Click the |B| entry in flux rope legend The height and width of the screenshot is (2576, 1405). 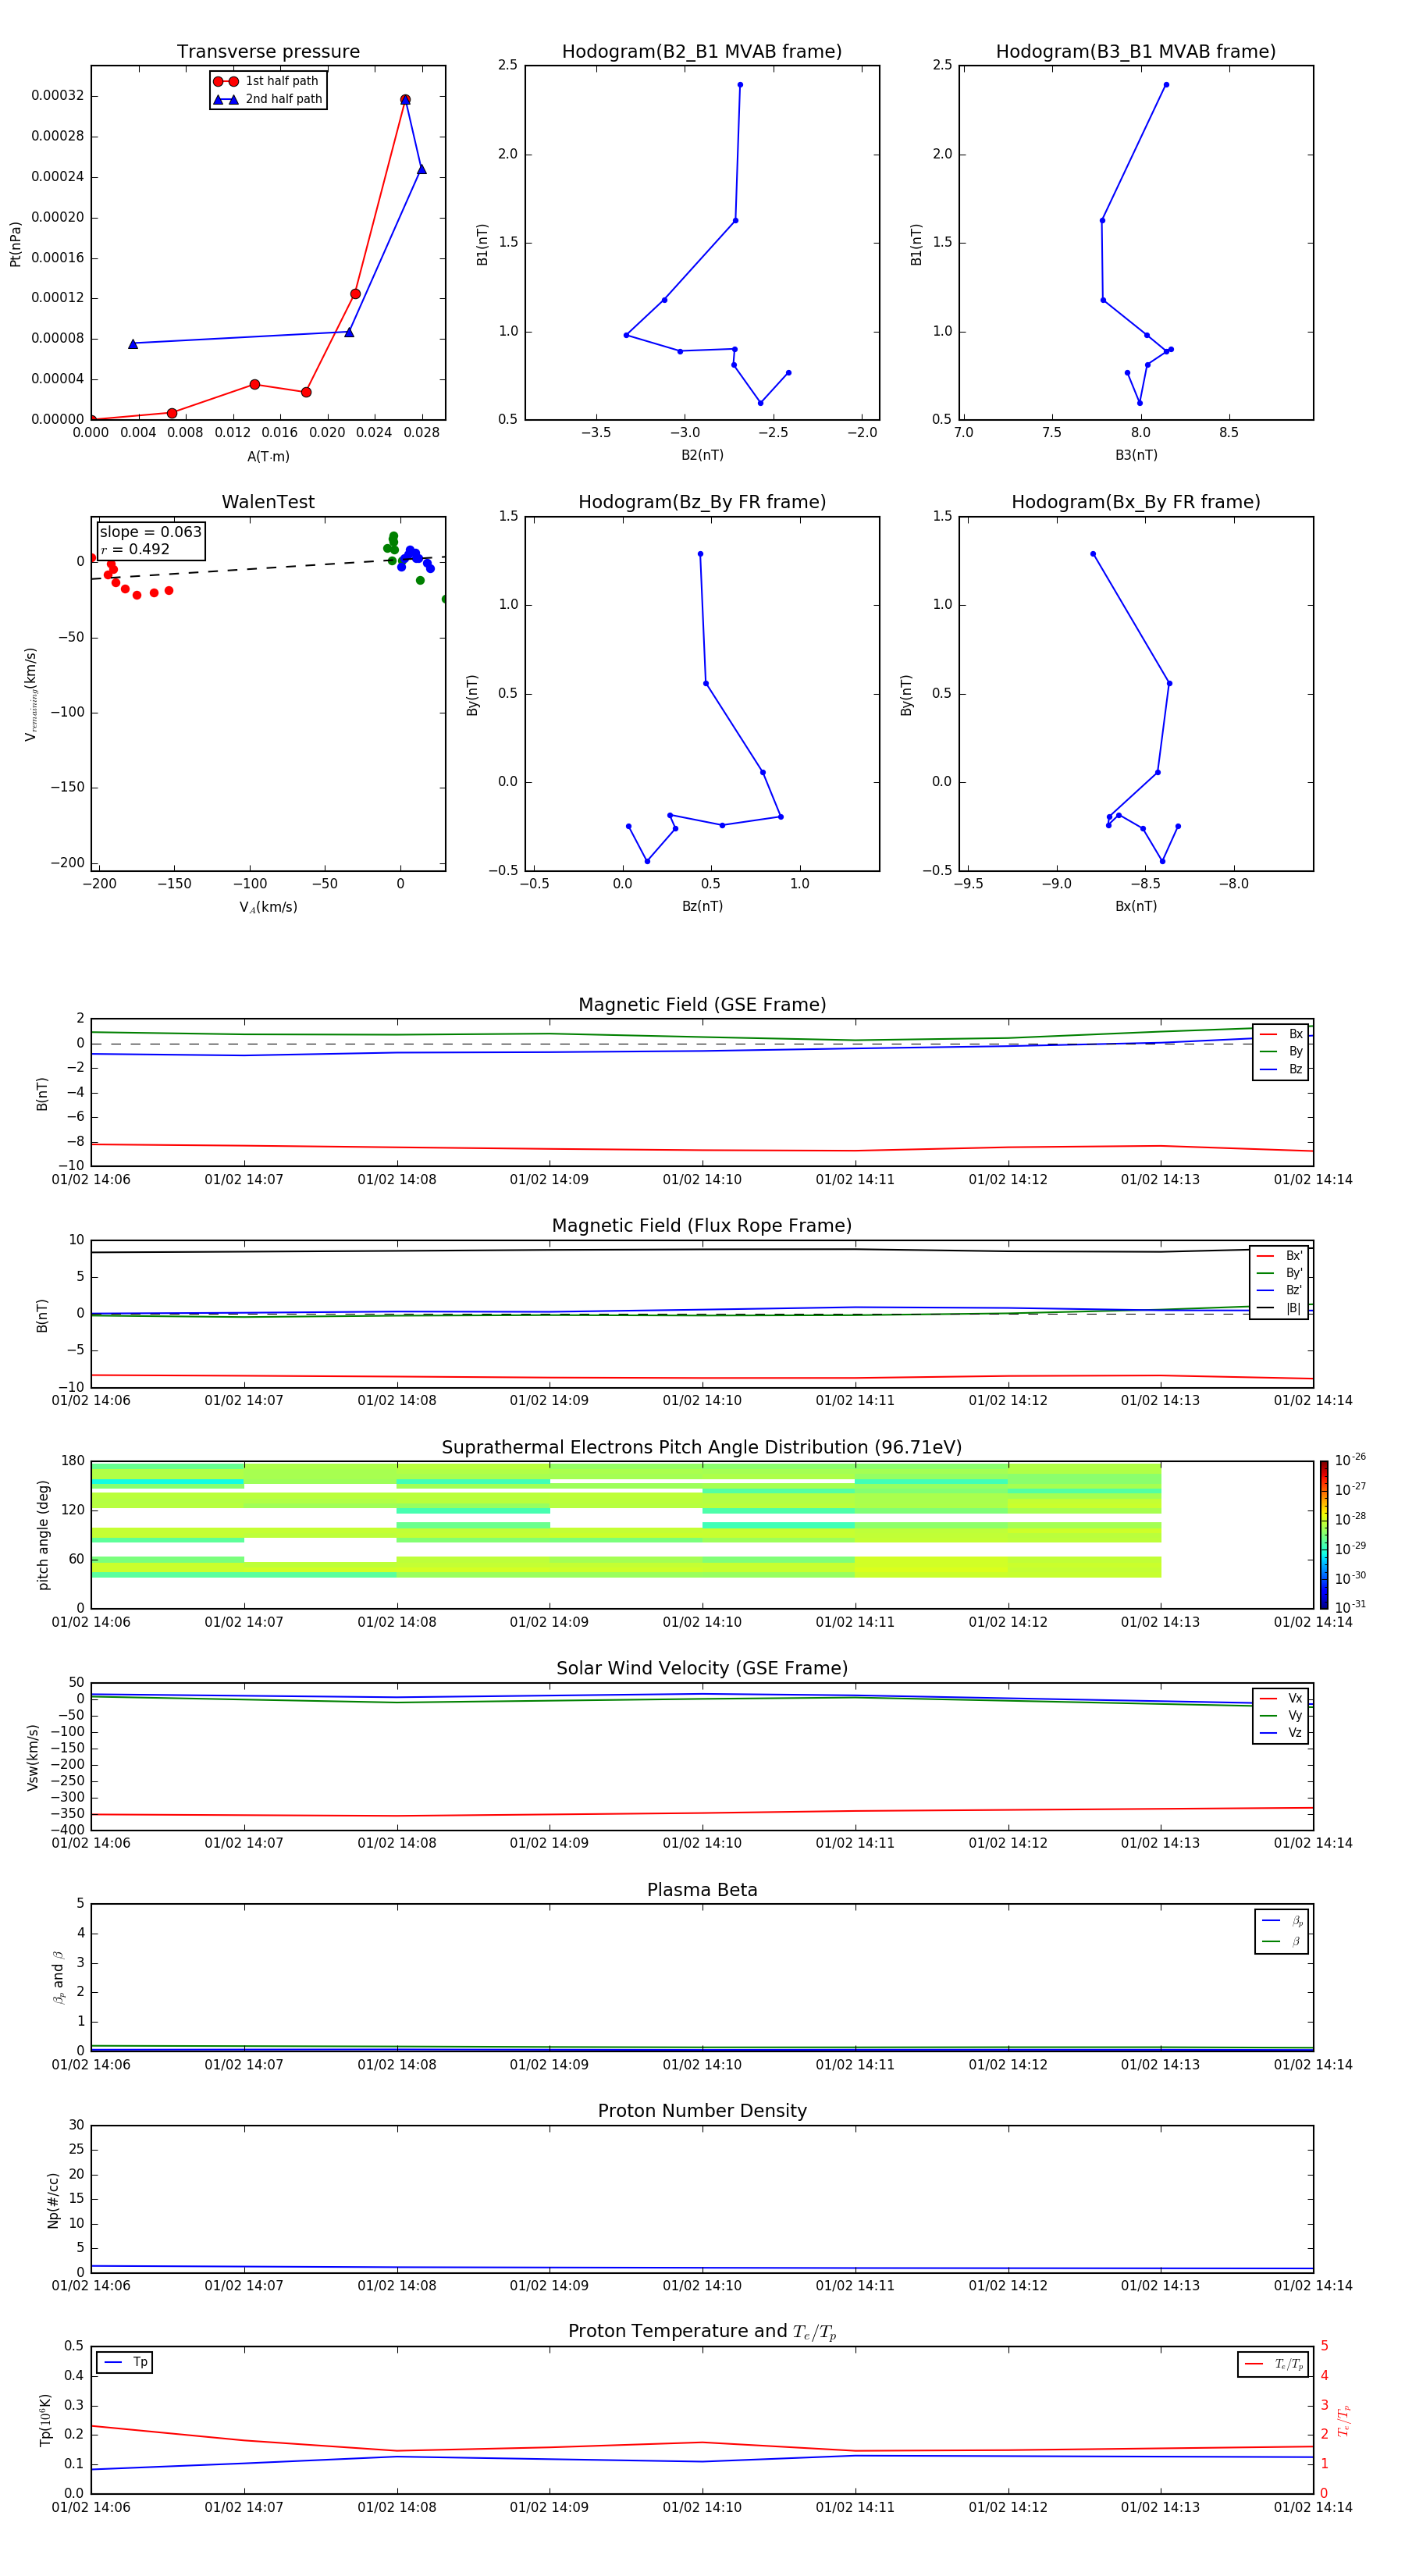pos(1280,1308)
